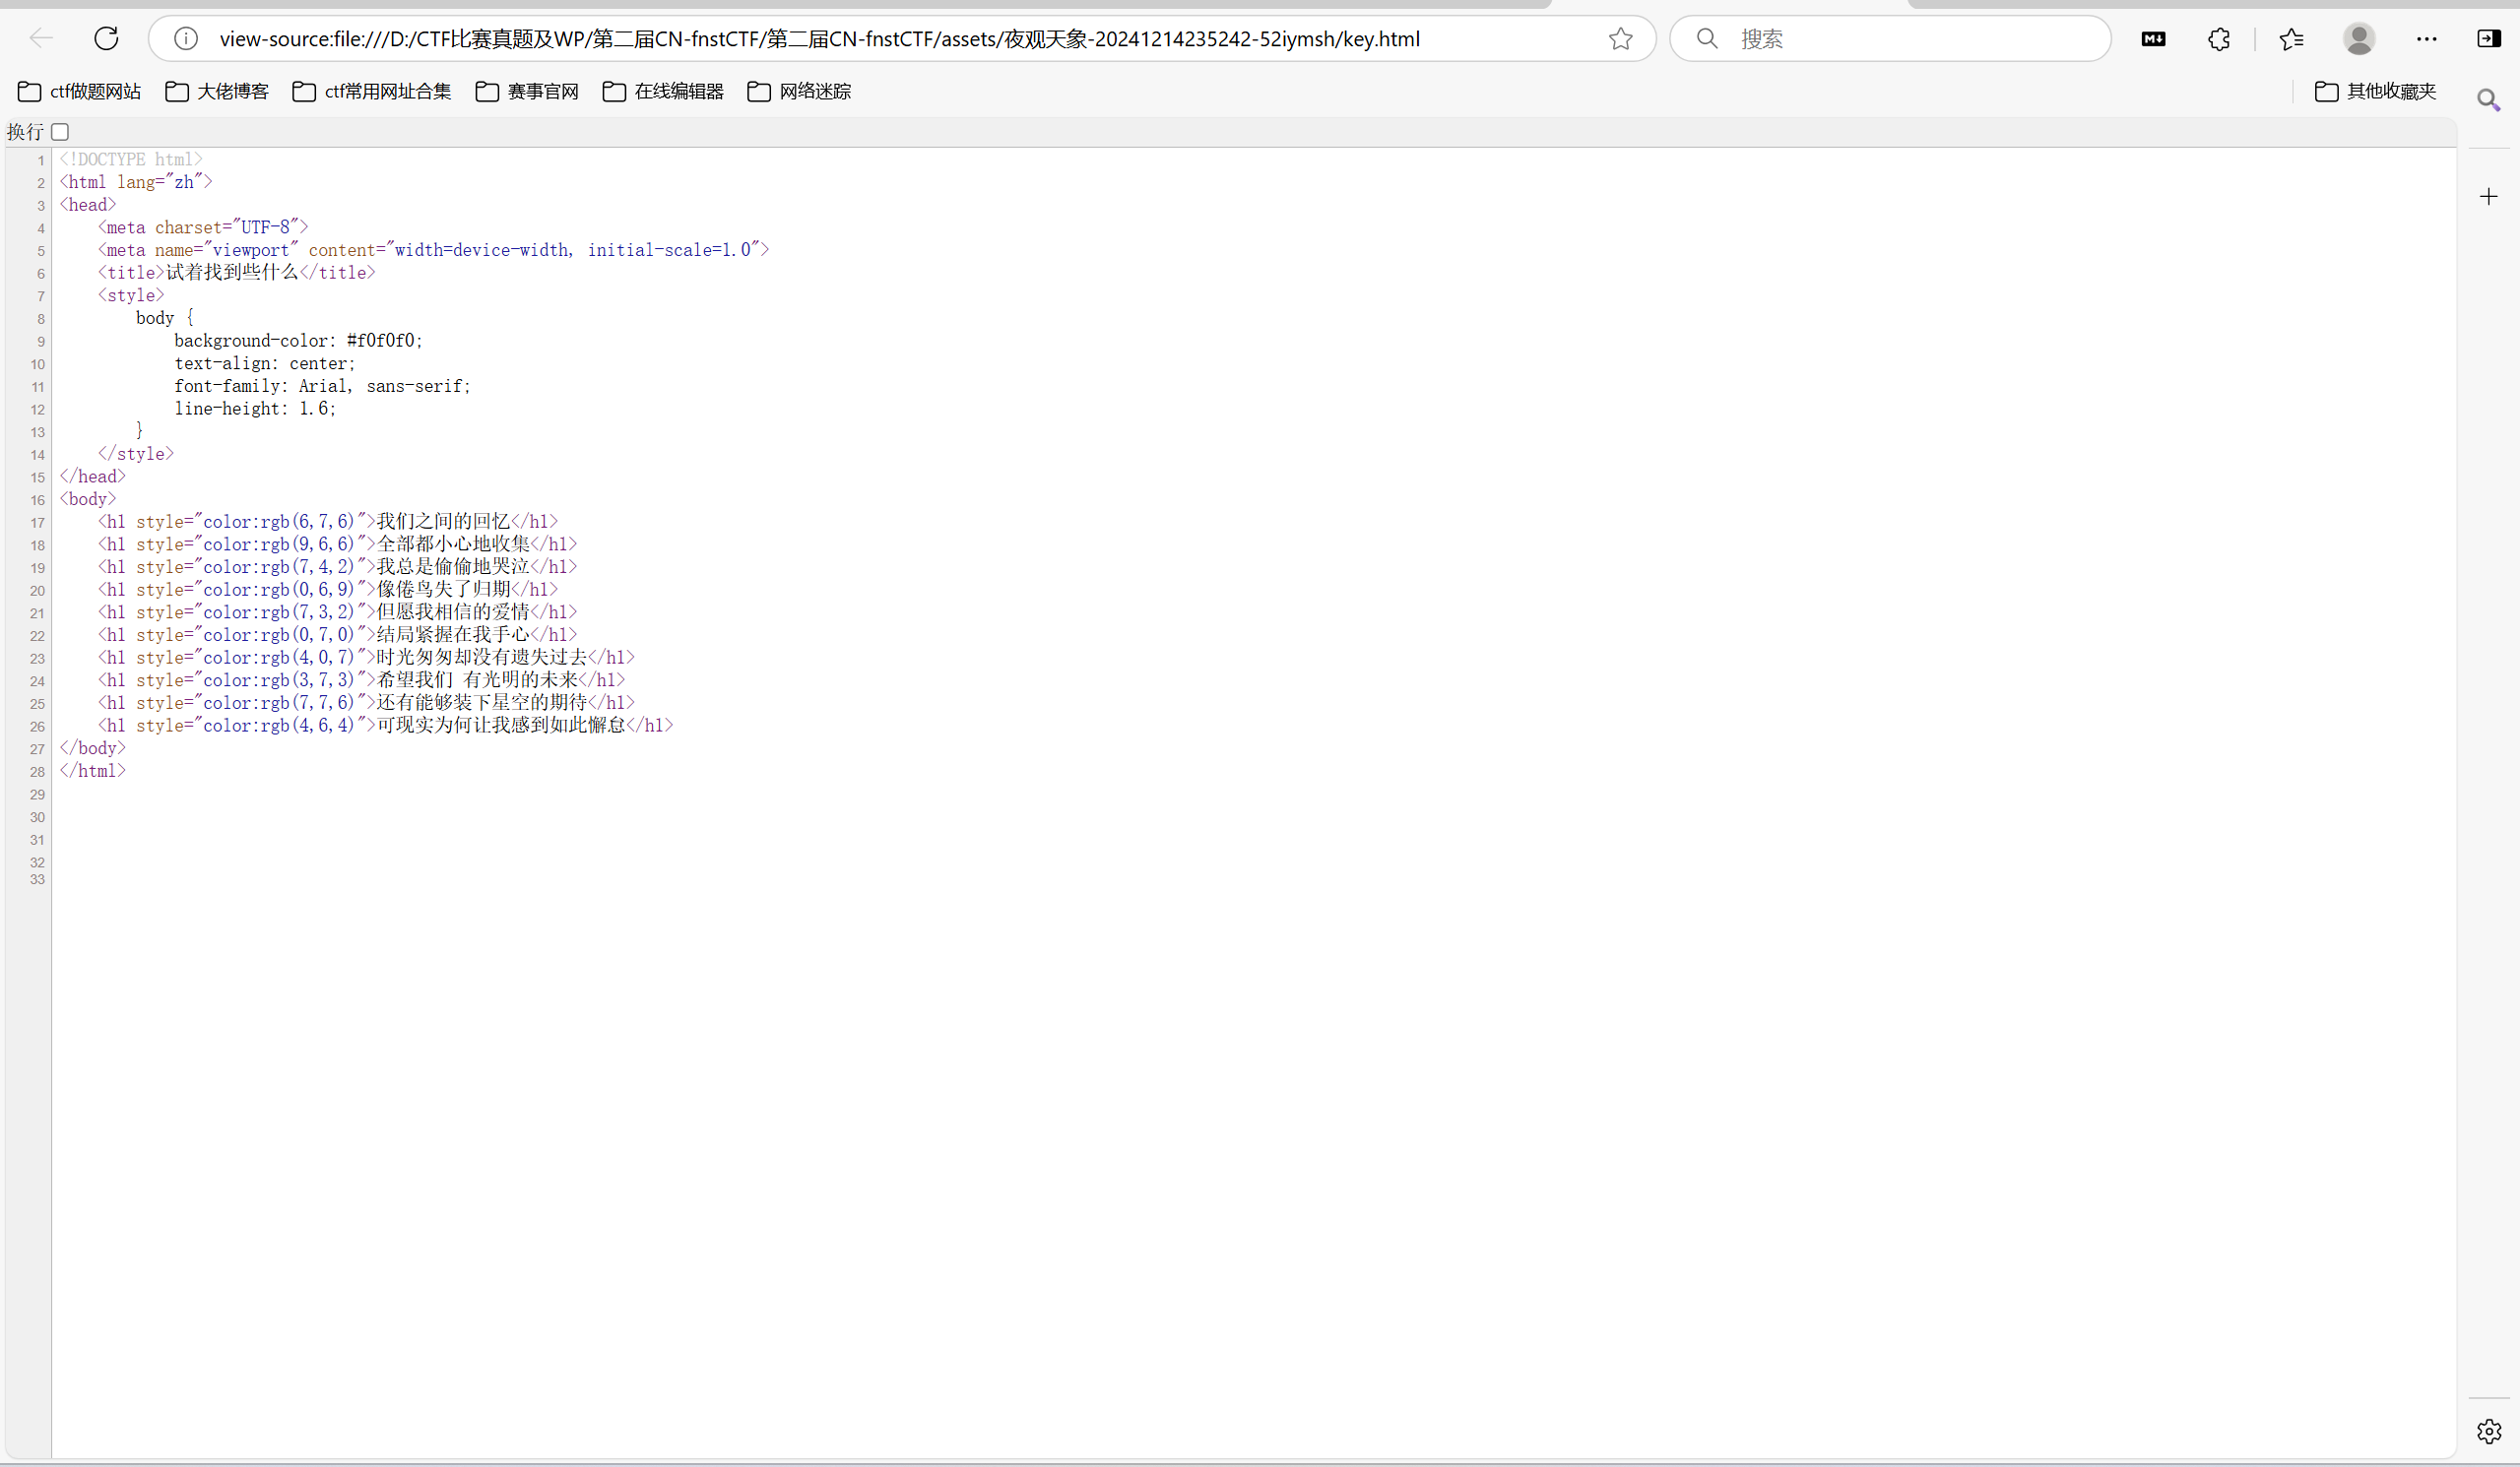The height and width of the screenshot is (1467, 2520).
Task: Click the html lang="zh" tag line
Action: pyautogui.click(x=136, y=182)
